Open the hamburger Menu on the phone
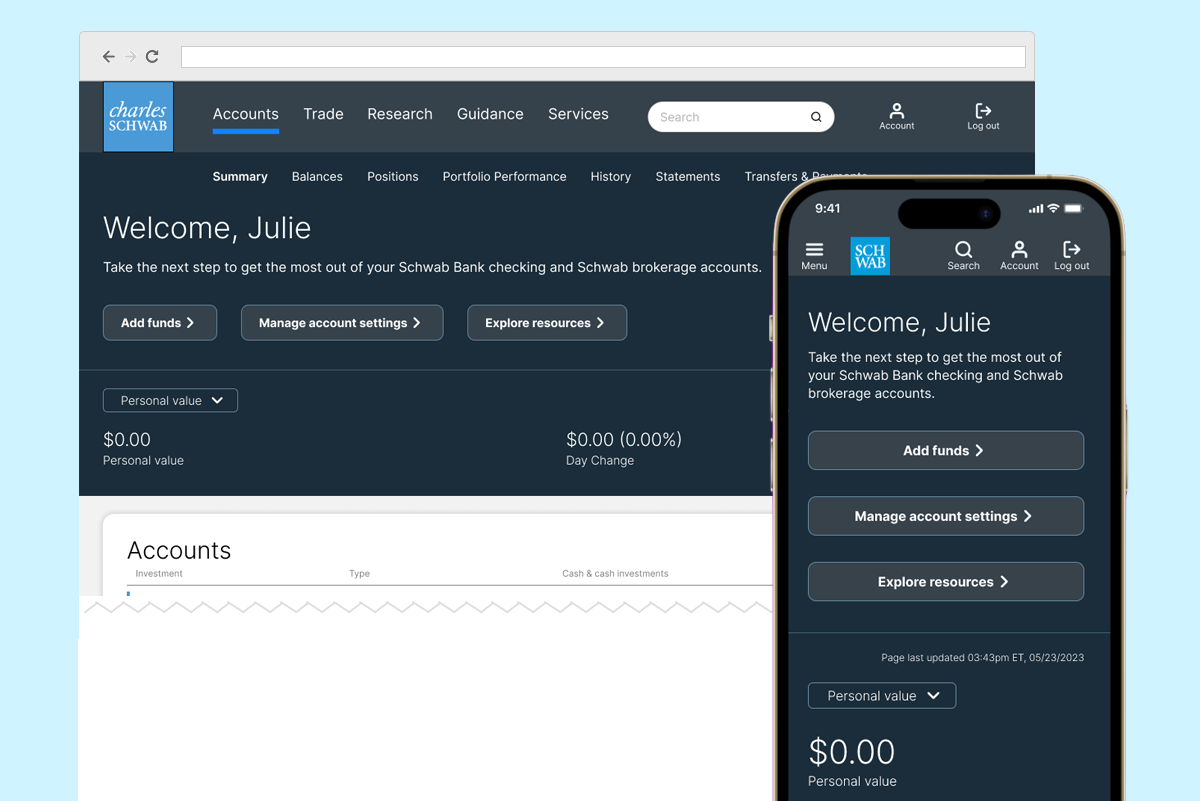Image resolution: width=1200 pixels, height=801 pixels. (x=814, y=256)
